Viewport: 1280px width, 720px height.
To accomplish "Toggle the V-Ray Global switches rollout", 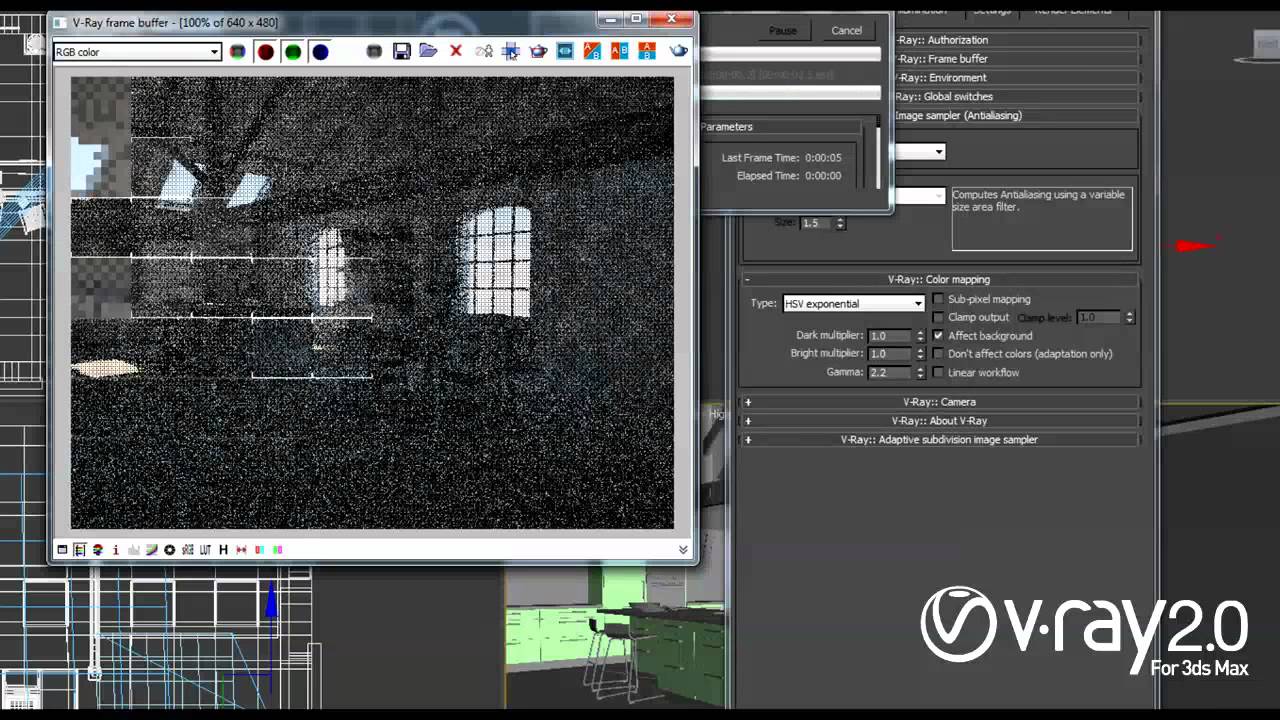I will click(1015, 97).
